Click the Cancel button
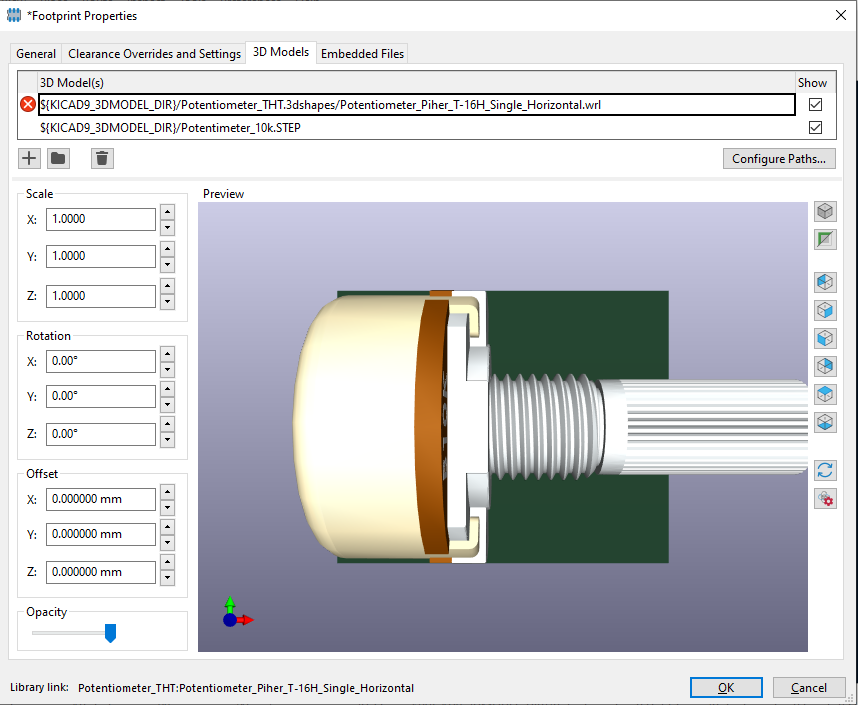This screenshot has width=858, height=705. pyautogui.click(x=809, y=688)
